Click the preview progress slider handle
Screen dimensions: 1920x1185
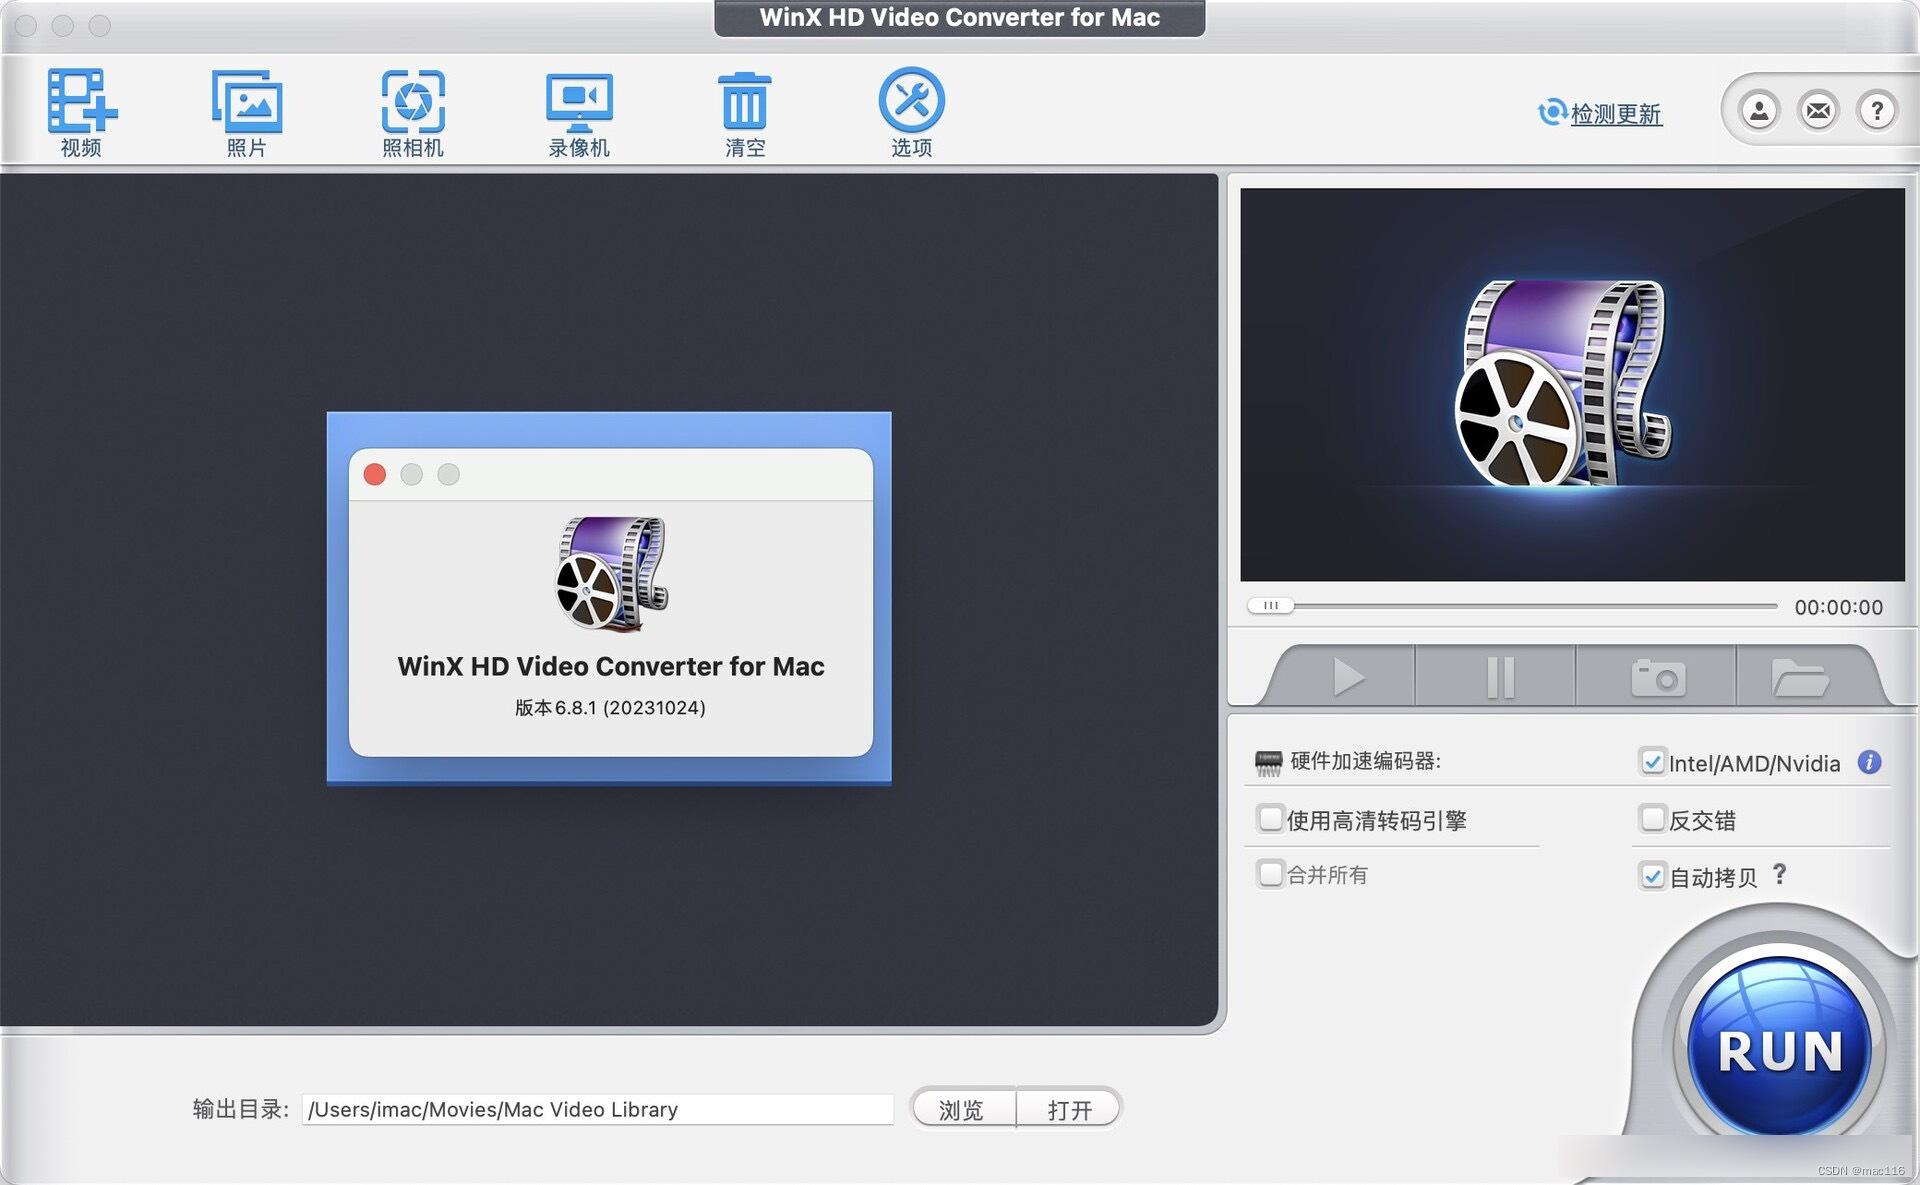[1271, 606]
